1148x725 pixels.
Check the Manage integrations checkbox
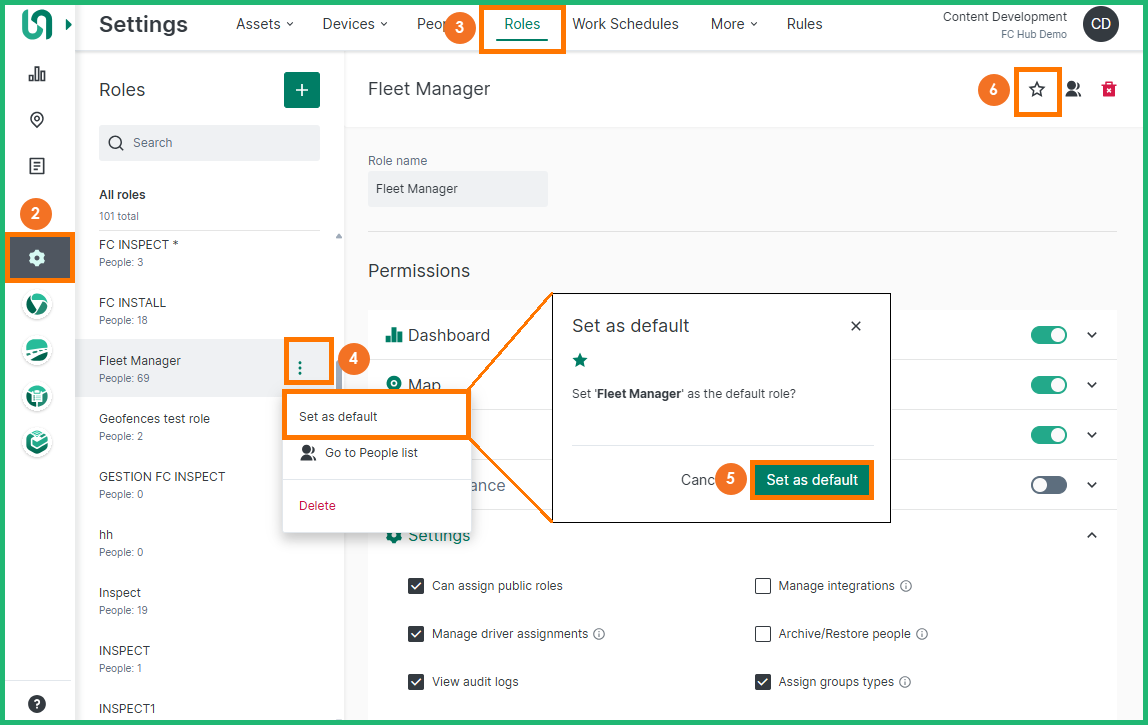coord(763,586)
